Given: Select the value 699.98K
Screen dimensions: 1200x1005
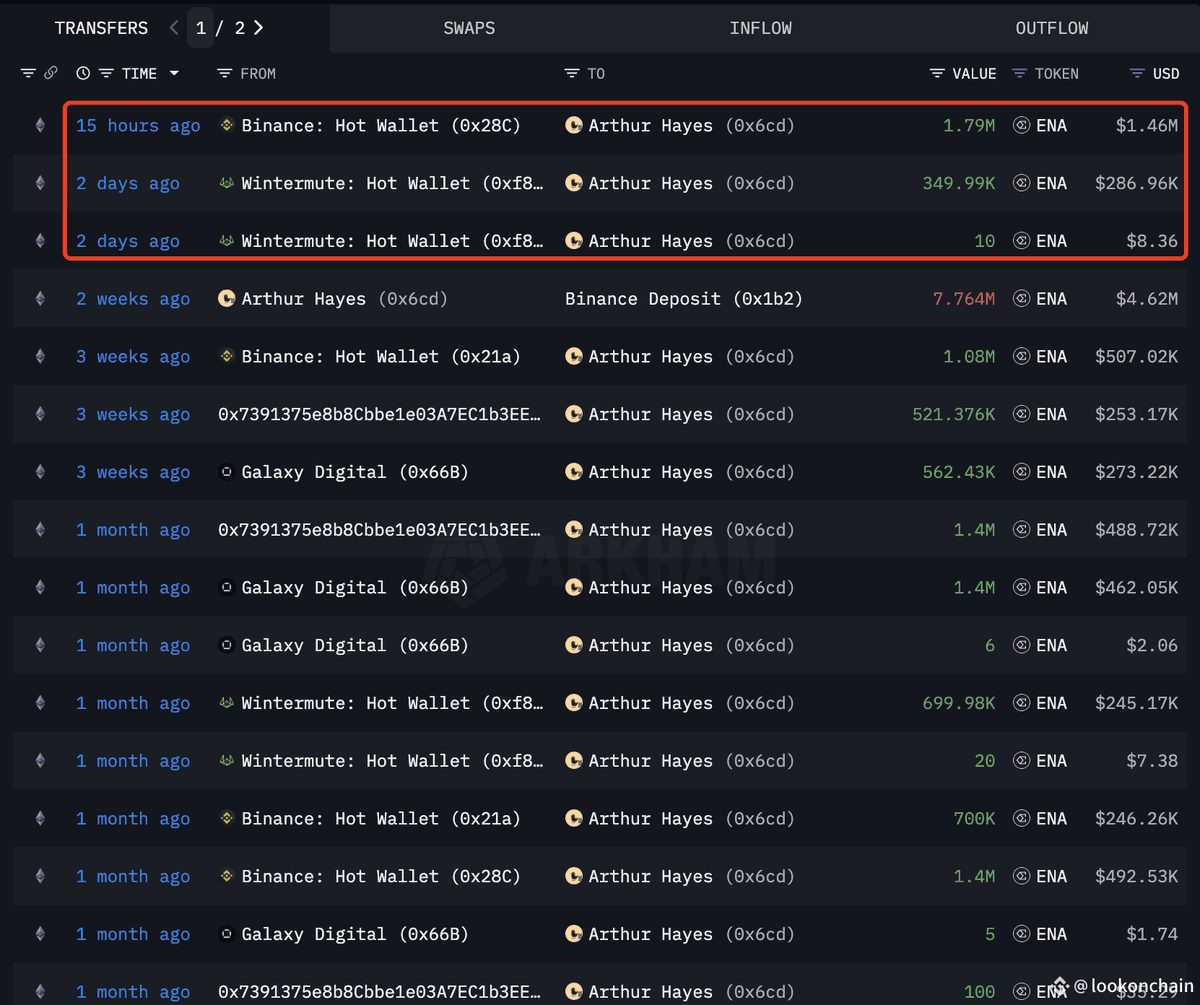Looking at the screenshot, I should 958,703.
